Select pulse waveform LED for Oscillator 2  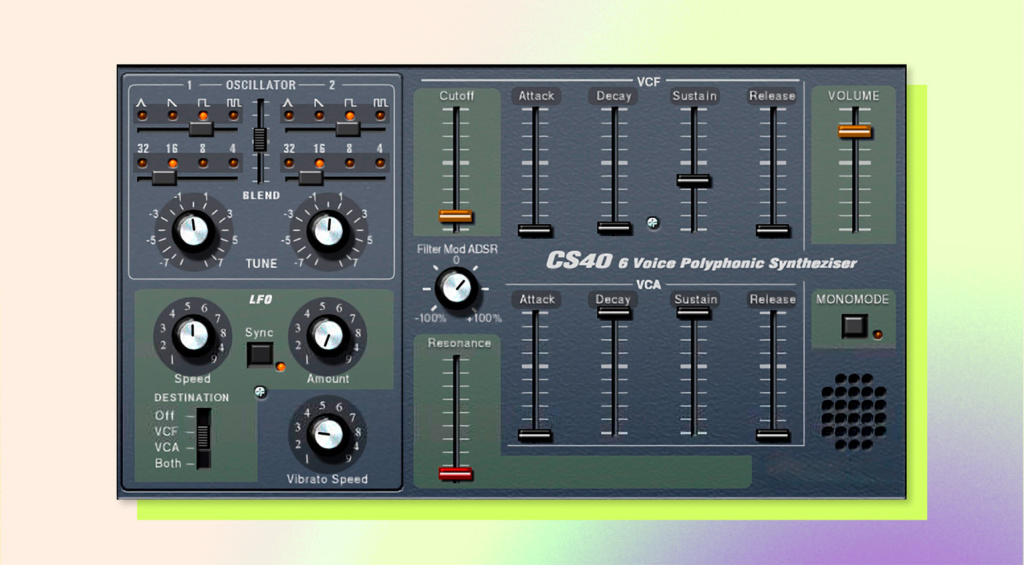(x=380, y=116)
